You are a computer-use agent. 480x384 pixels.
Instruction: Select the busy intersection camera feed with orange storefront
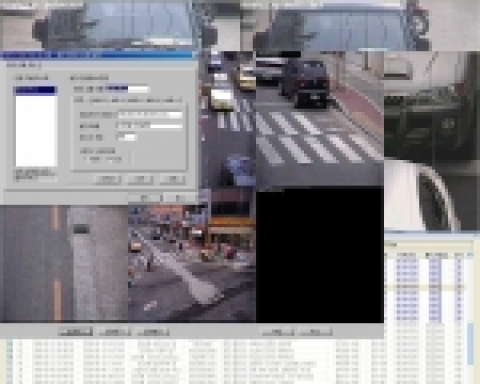tap(192, 263)
